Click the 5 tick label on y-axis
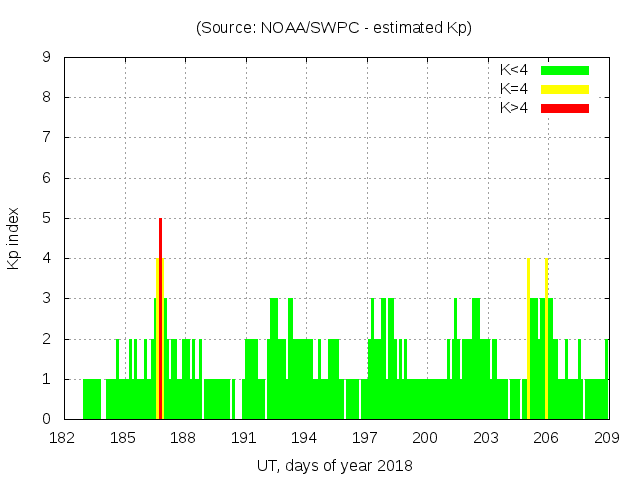 click(x=46, y=218)
